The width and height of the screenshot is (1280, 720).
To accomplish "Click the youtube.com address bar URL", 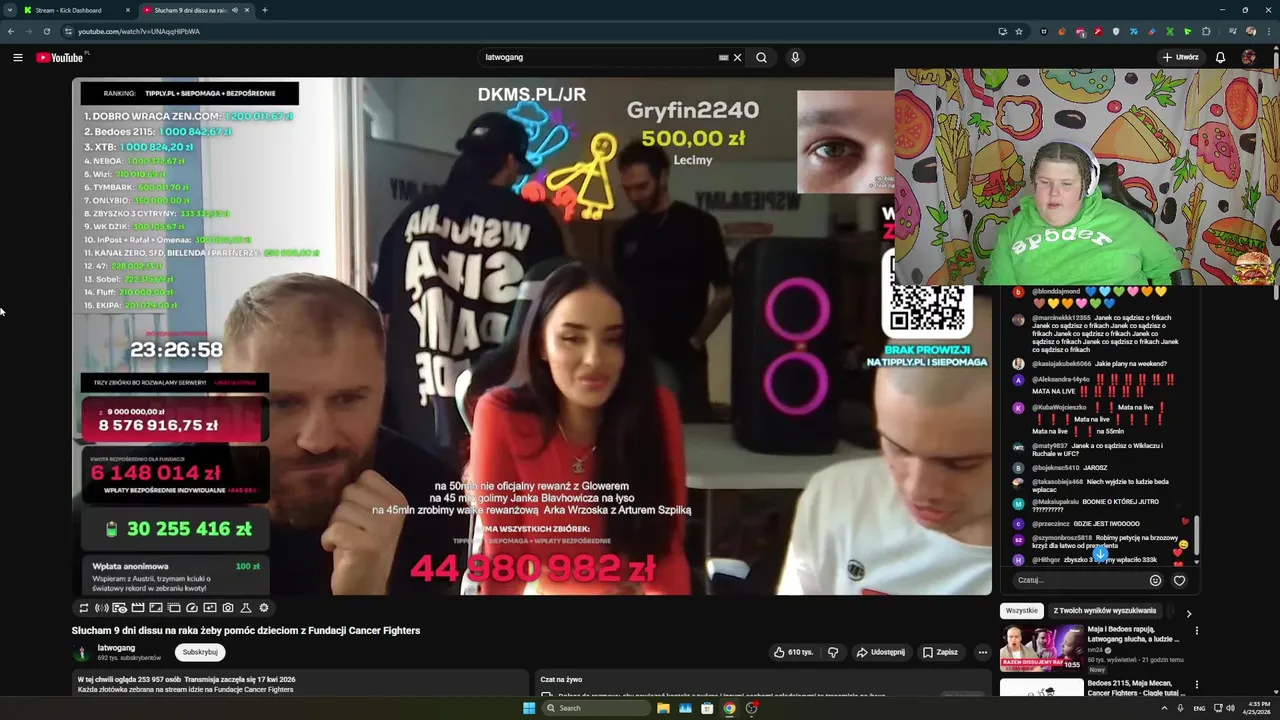I will (x=139, y=31).
